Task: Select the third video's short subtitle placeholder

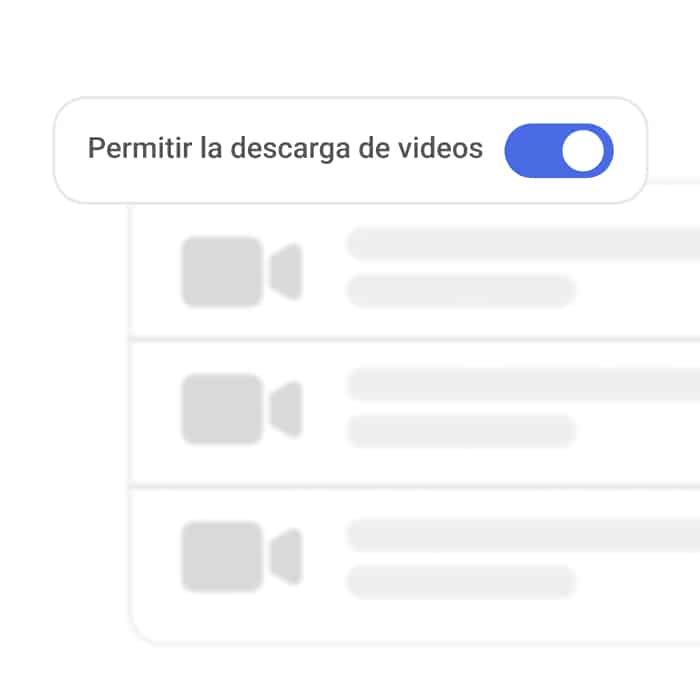Action: [461, 582]
